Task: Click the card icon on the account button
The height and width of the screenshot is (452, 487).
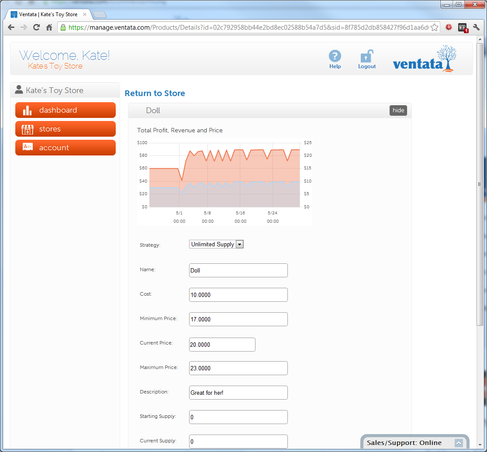Action: click(x=28, y=147)
